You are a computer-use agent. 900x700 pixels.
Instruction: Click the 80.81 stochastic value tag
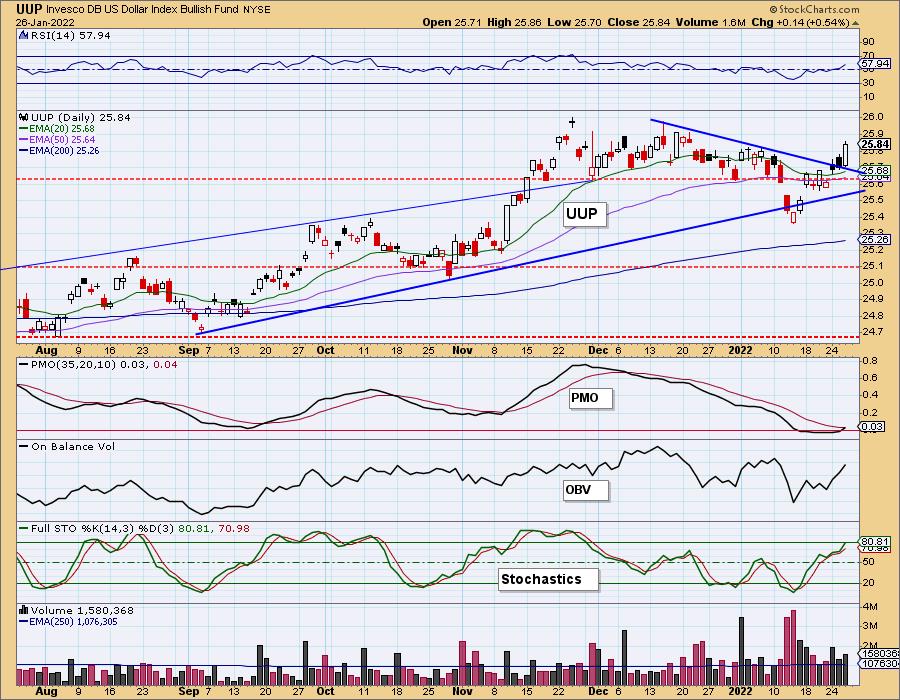pyautogui.click(x=876, y=542)
